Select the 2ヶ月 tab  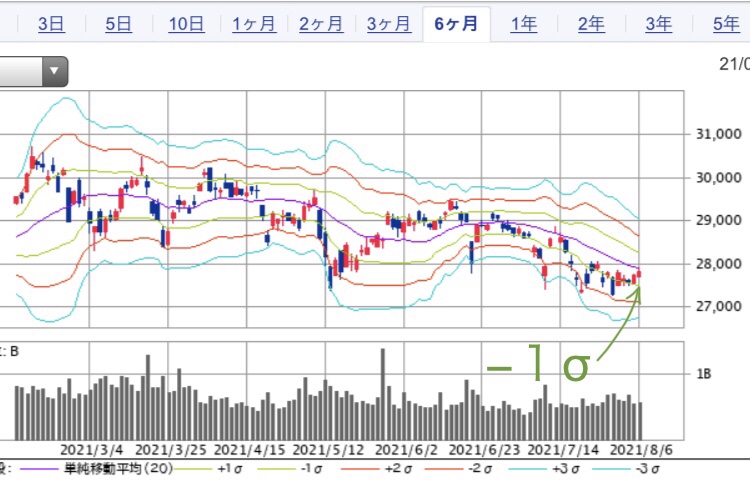pos(321,25)
